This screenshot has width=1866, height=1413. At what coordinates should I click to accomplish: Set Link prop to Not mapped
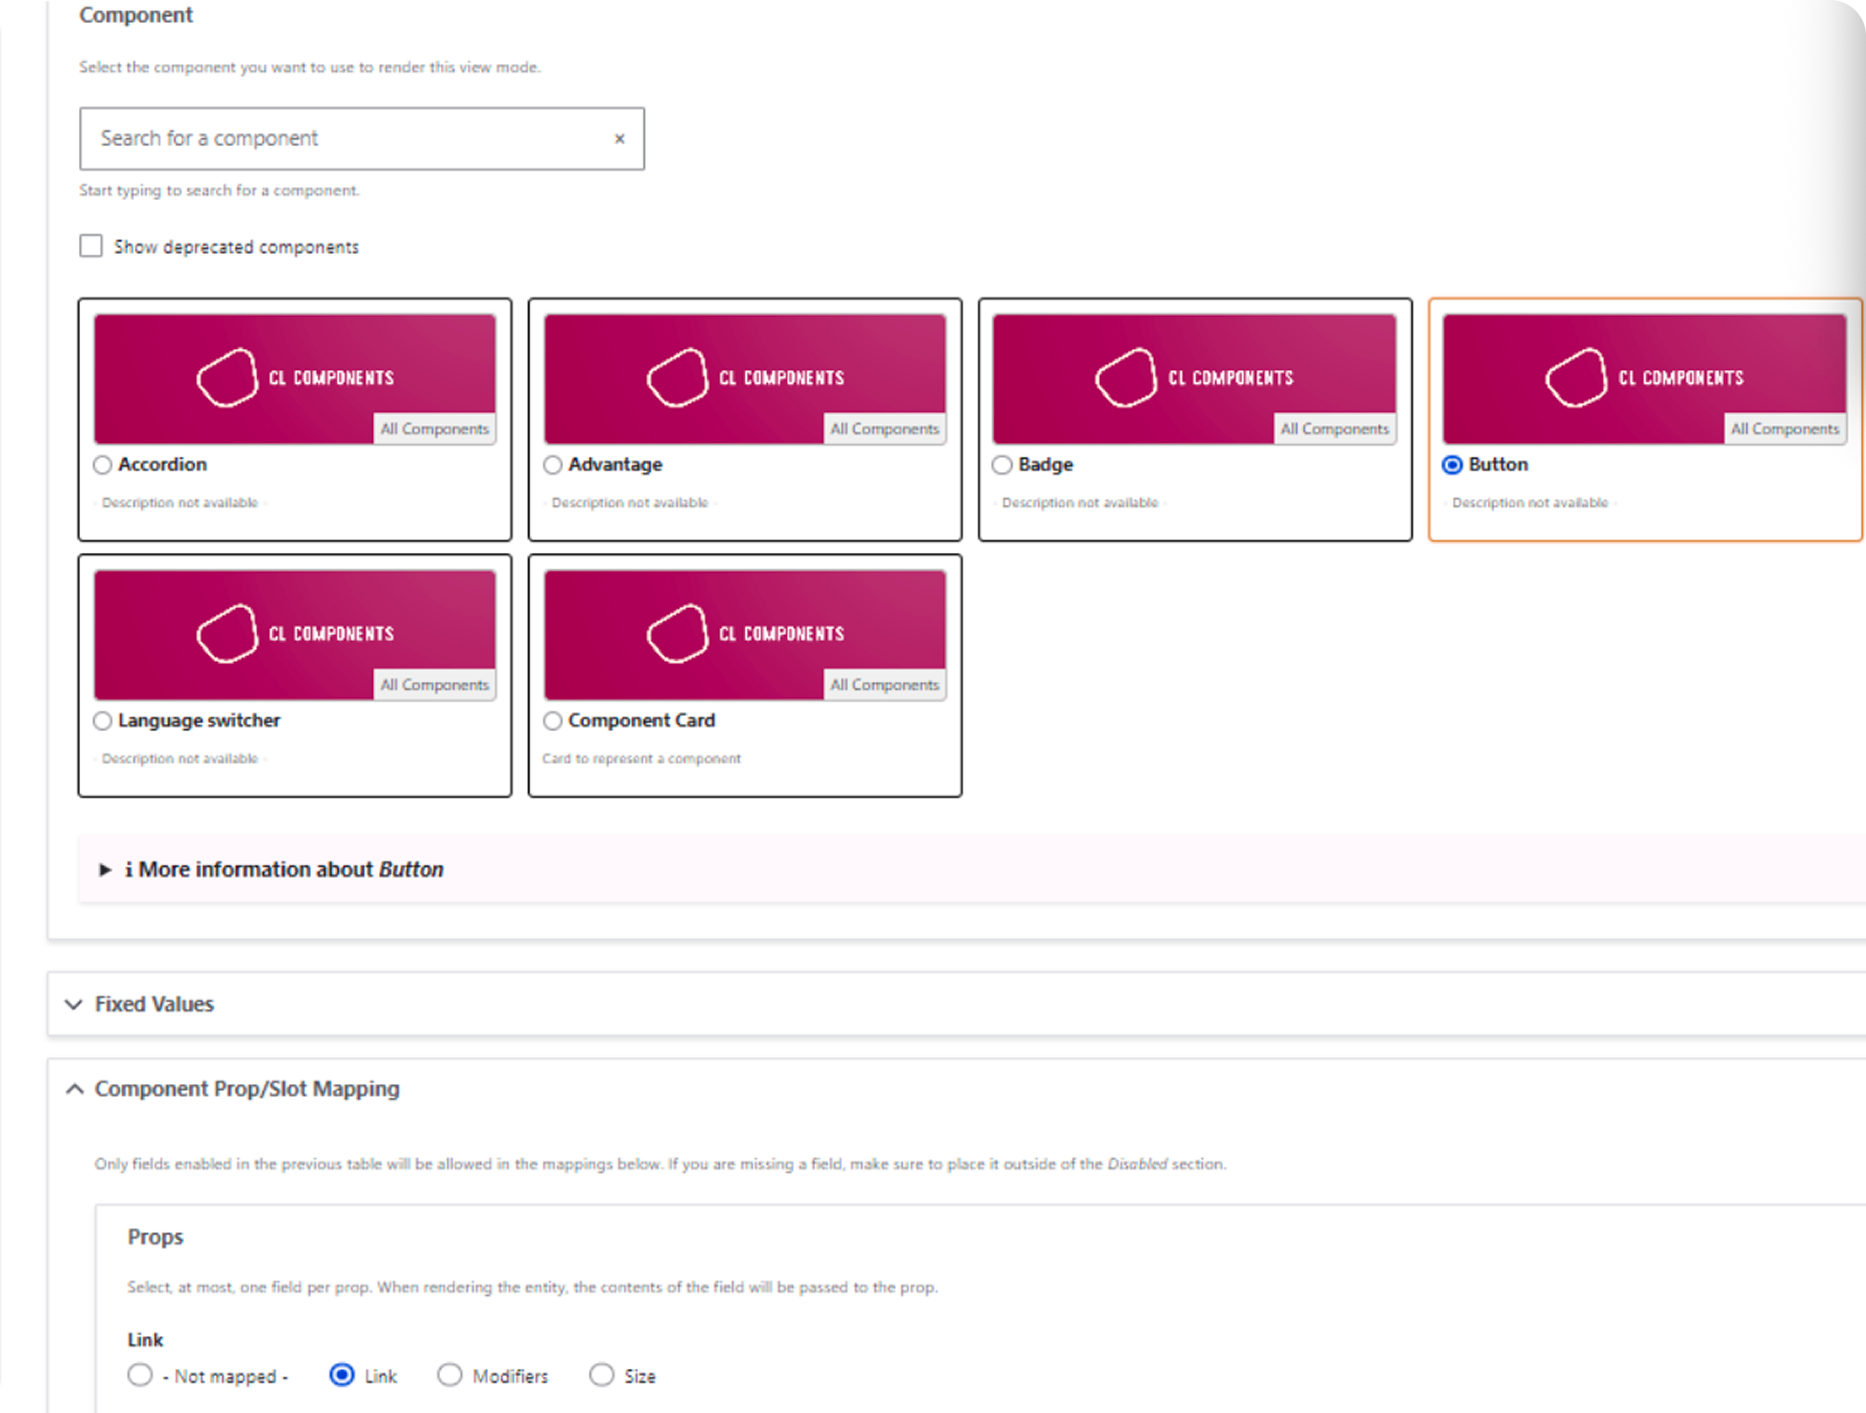tap(141, 1375)
